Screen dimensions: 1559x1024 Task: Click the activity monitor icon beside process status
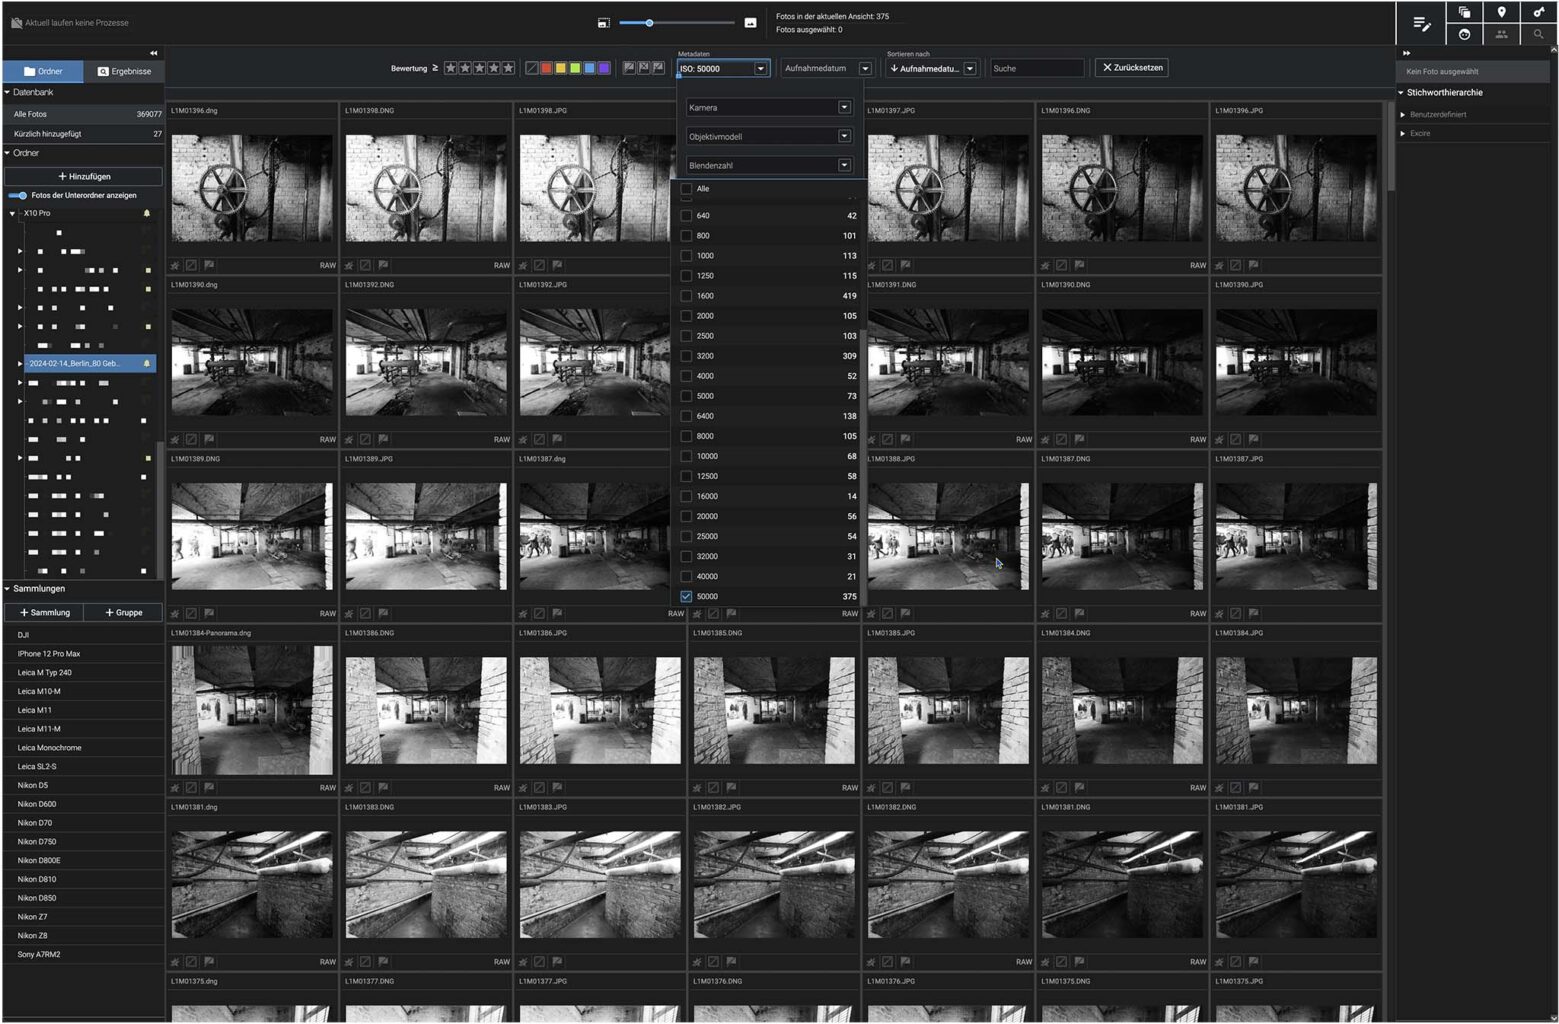16,22
